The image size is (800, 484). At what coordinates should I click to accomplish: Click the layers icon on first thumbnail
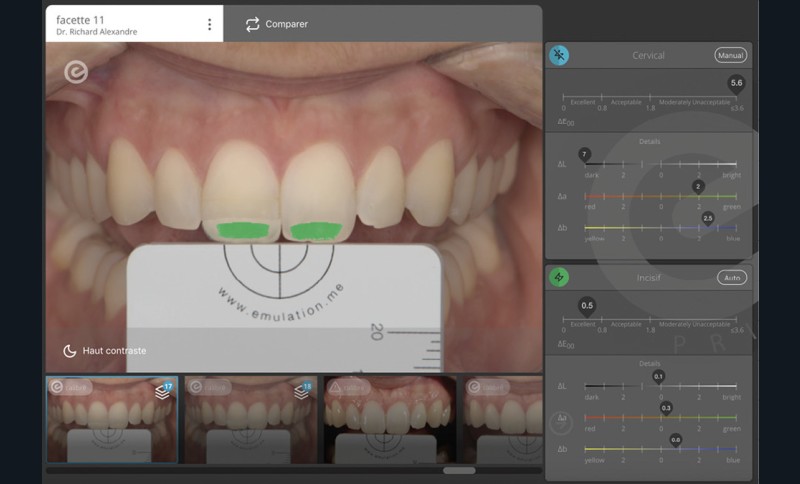161,391
